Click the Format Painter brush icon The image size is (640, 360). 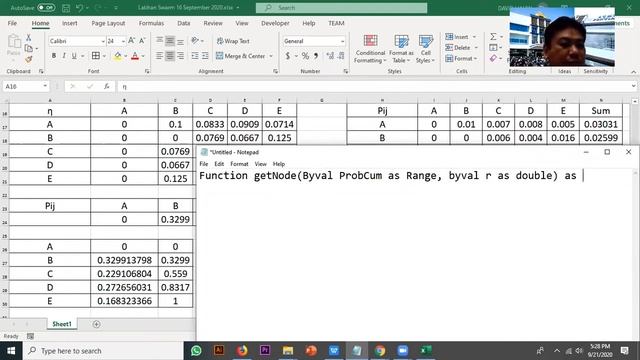(29, 59)
